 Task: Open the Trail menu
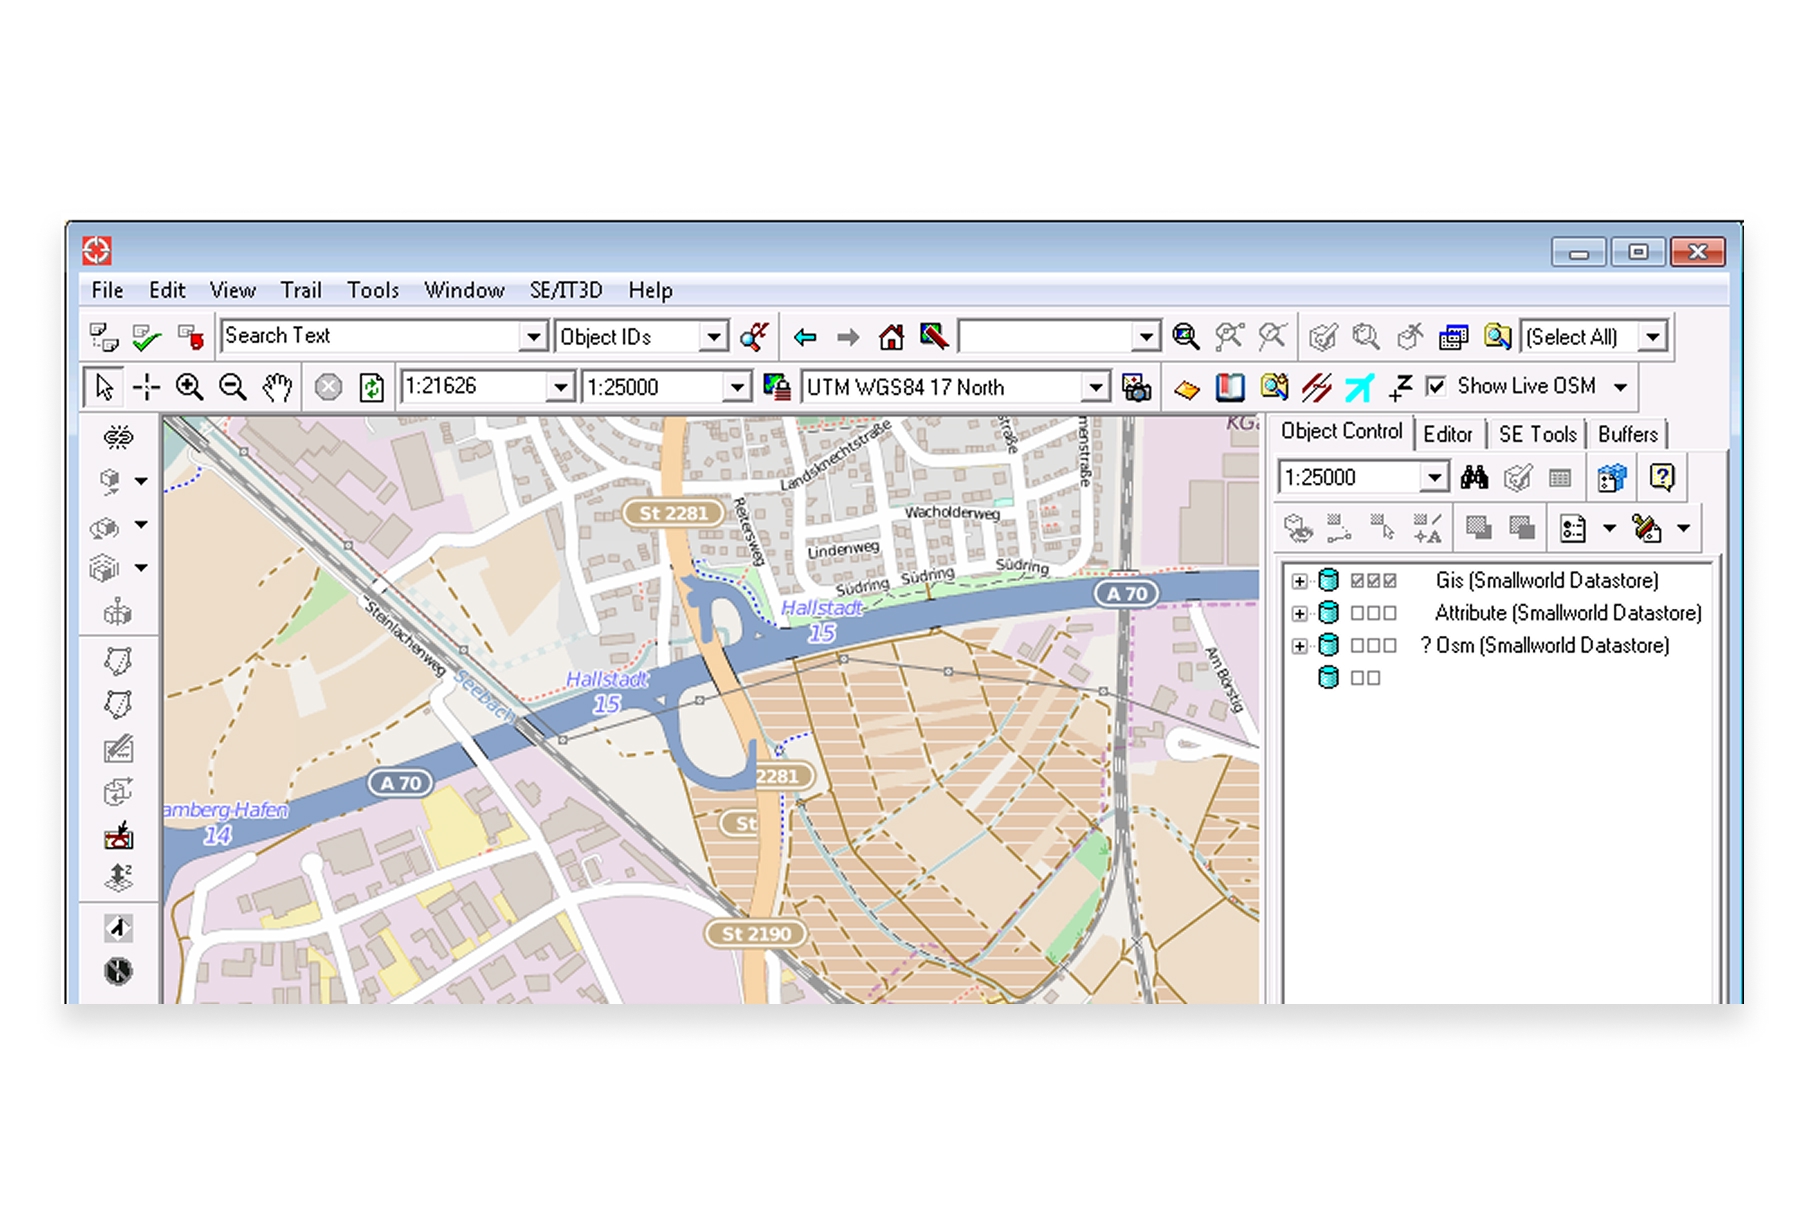(x=300, y=290)
